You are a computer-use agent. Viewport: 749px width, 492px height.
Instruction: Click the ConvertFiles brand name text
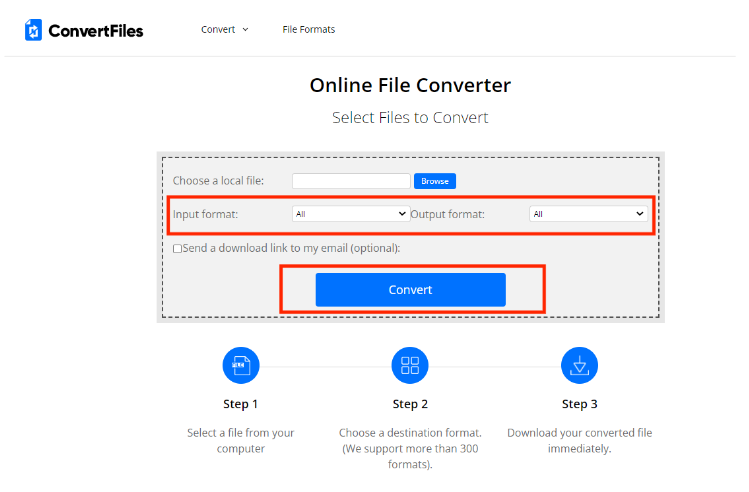pyautogui.click(x=96, y=31)
